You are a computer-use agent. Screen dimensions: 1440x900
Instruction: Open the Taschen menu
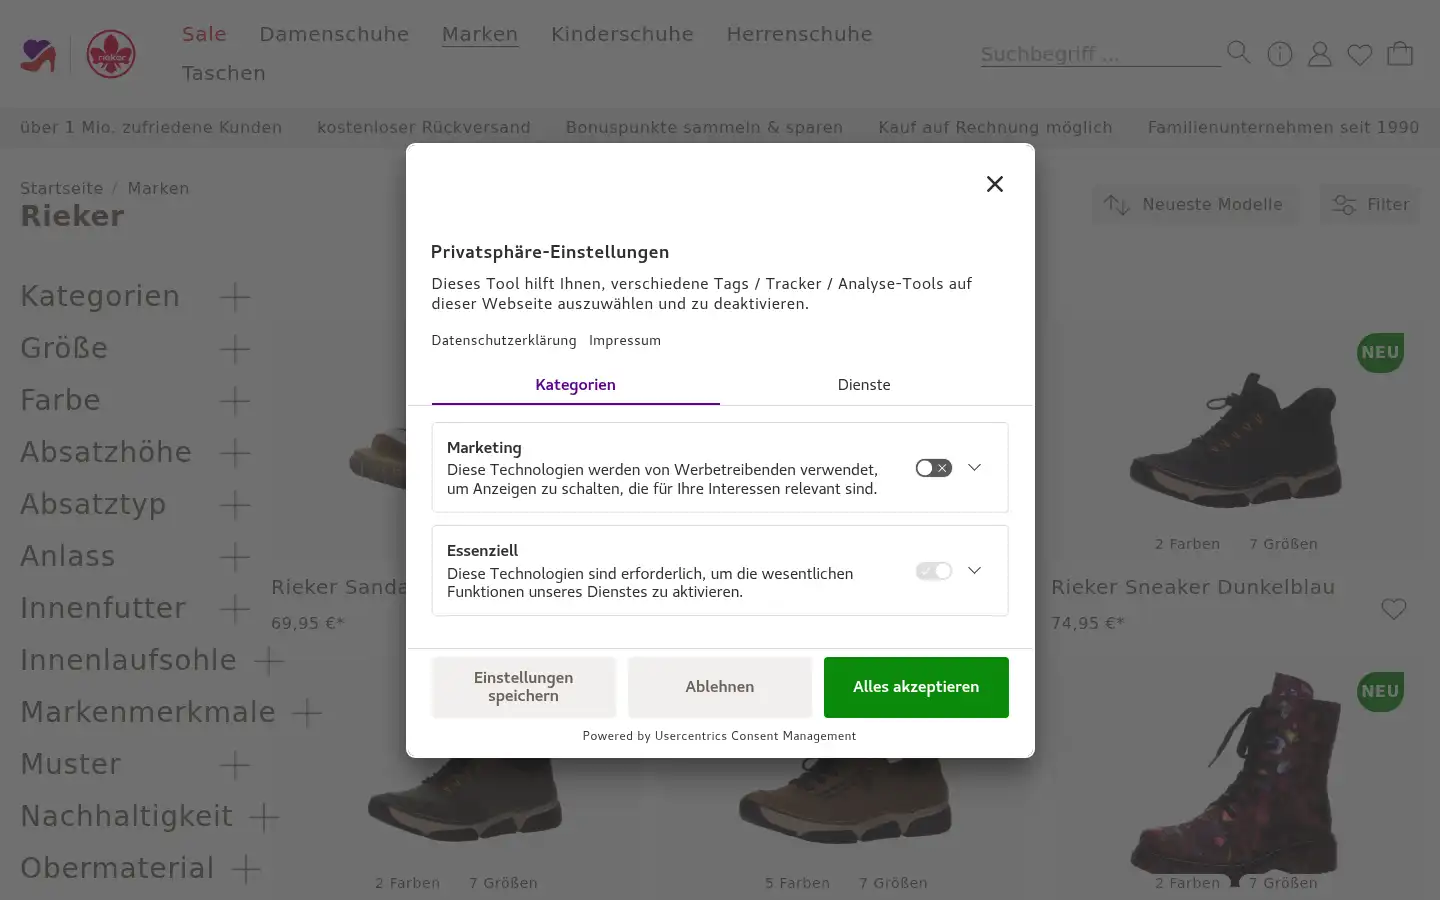pos(224,73)
